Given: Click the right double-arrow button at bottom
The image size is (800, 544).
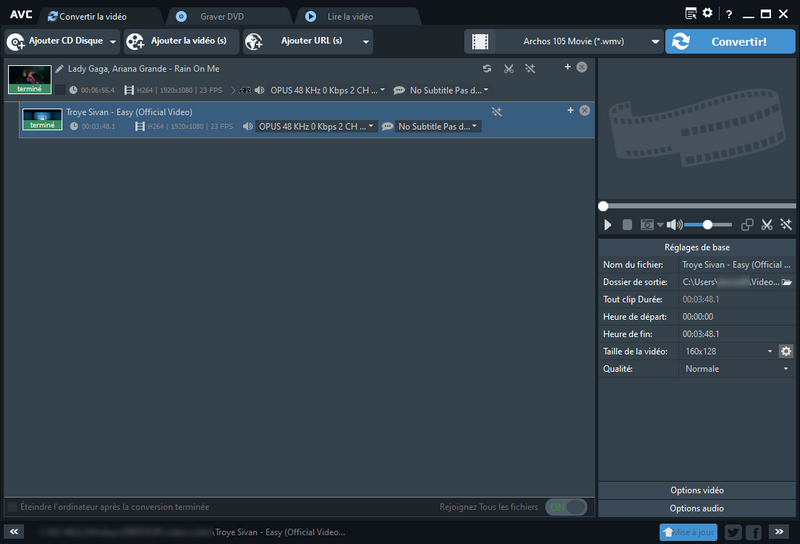Looking at the screenshot, I should pos(779,532).
